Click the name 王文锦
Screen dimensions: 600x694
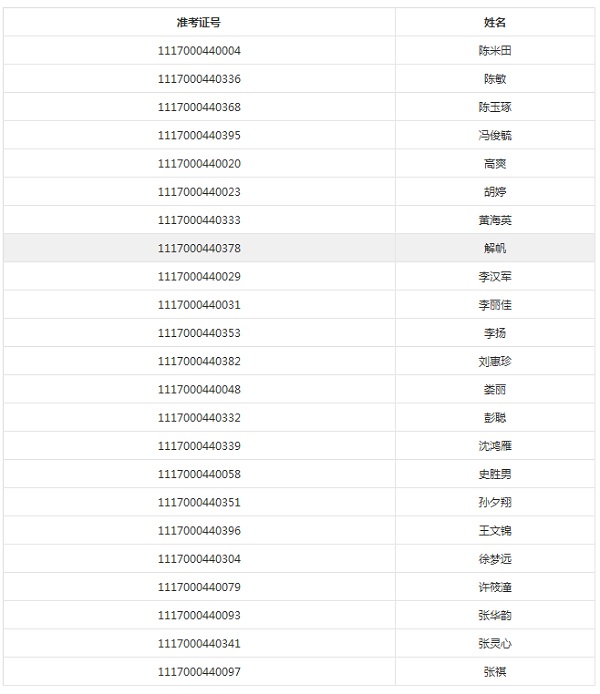495,530
